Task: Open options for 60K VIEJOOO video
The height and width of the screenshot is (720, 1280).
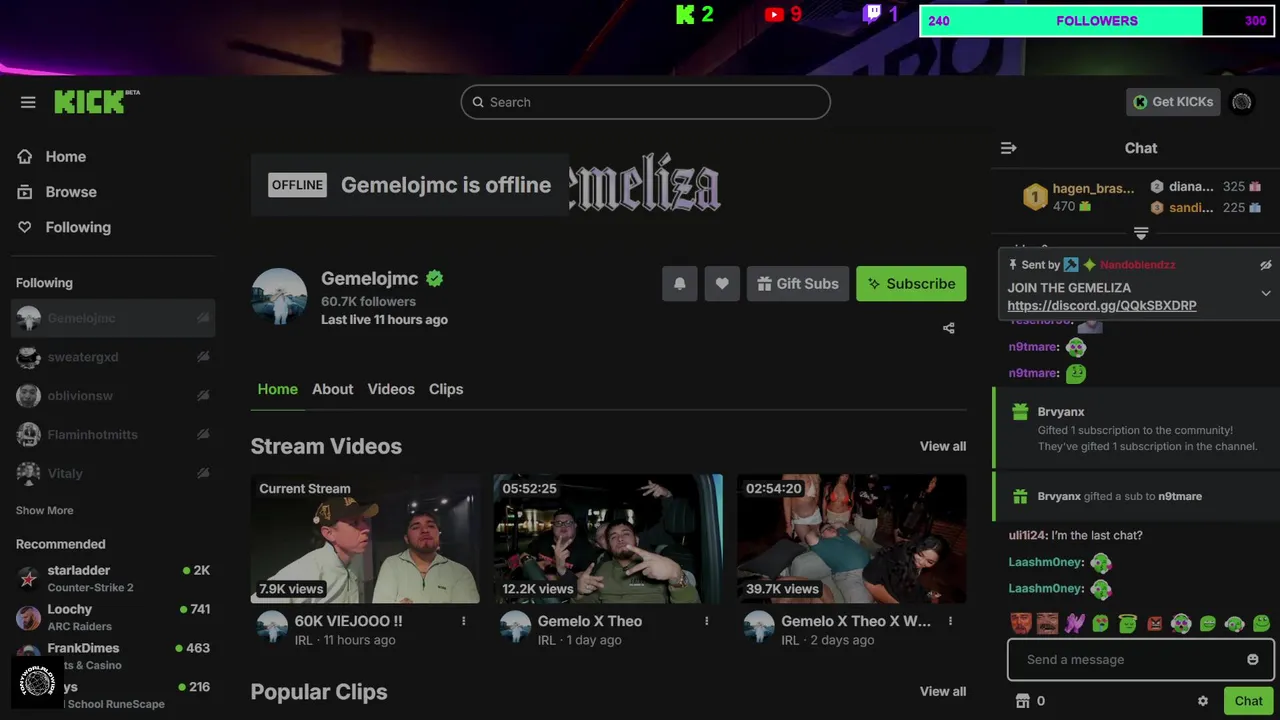Action: tap(463, 621)
